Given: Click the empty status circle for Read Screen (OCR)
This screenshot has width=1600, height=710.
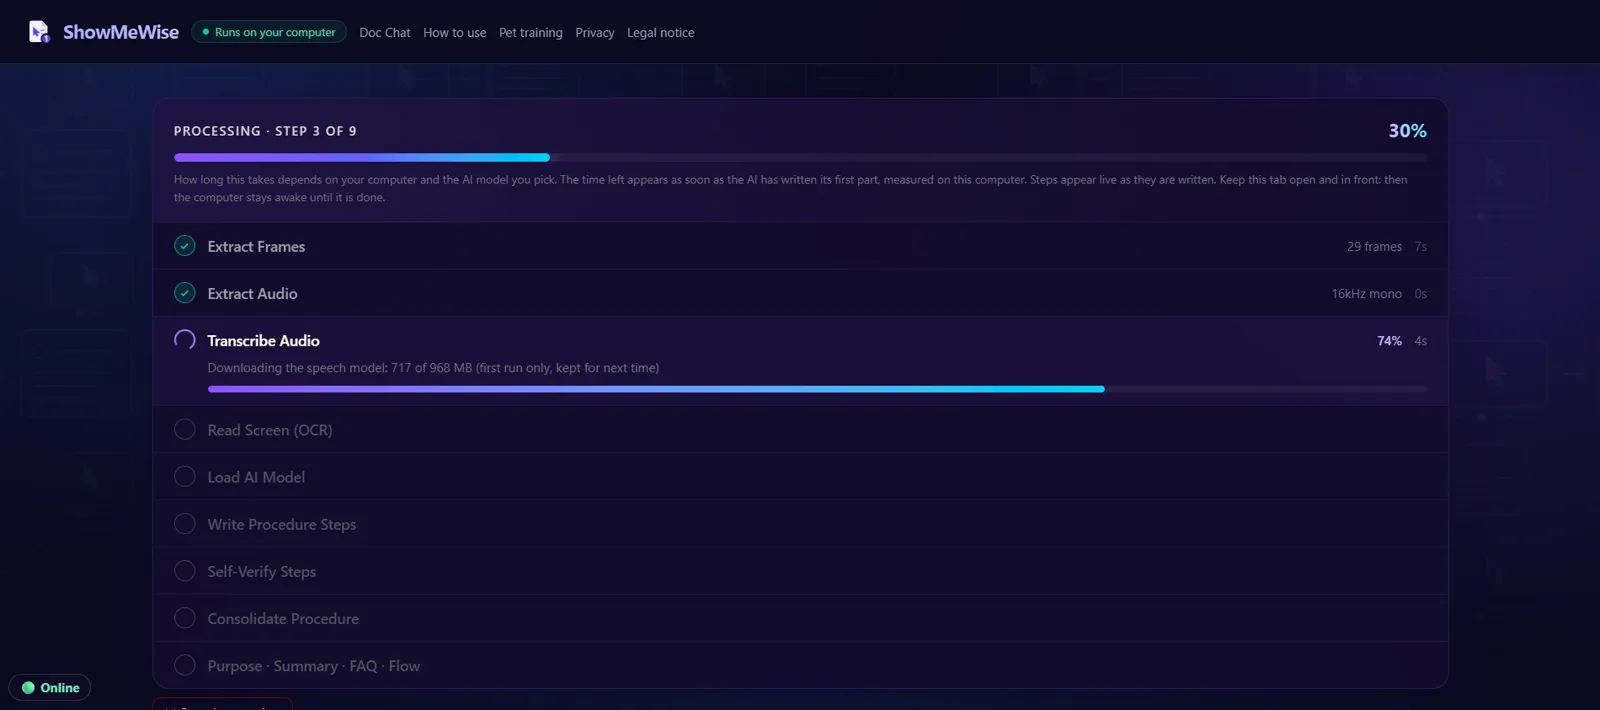Looking at the screenshot, I should click(x=185, y=430).
